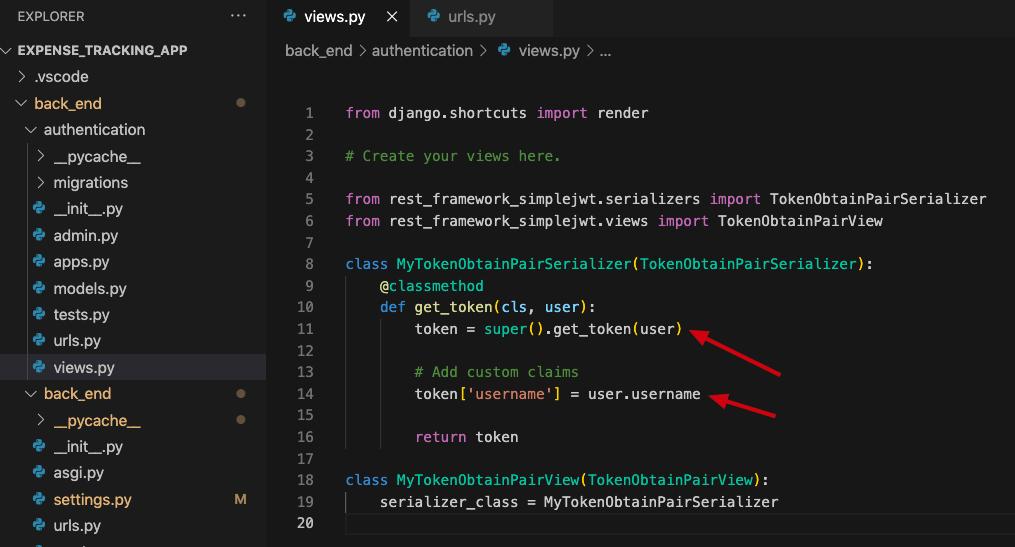Collapse the authentication folder
The image size is (1015, 547).
point(94,130)
